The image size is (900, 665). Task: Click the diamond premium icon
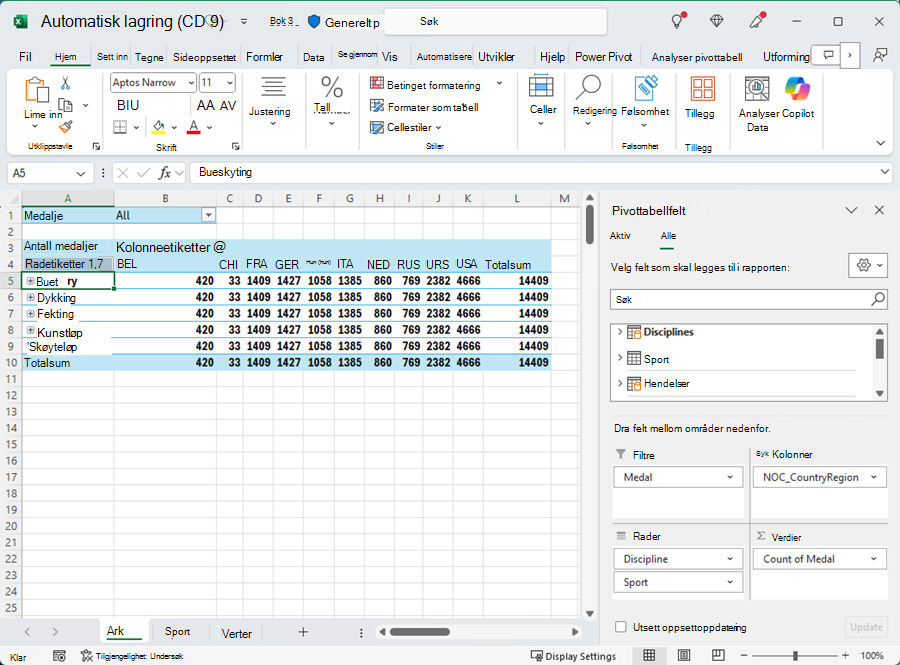pos(716,21)
